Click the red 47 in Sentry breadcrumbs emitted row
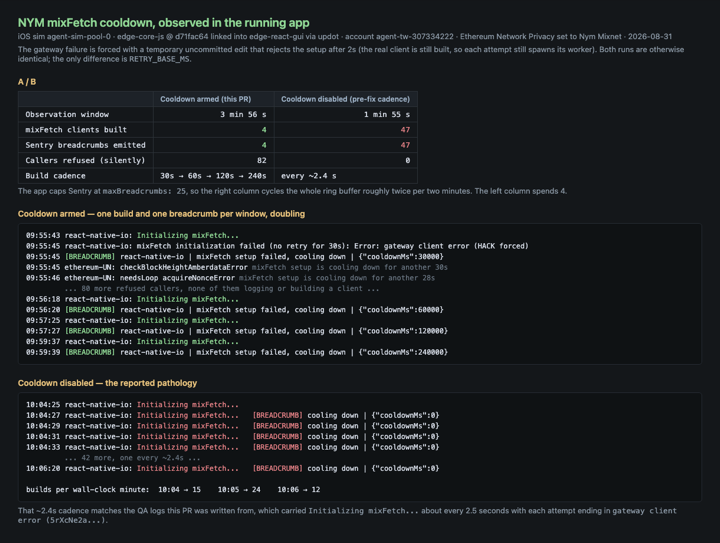The height and width of the screenshot is (543, 720). click(x=405, y=145)
